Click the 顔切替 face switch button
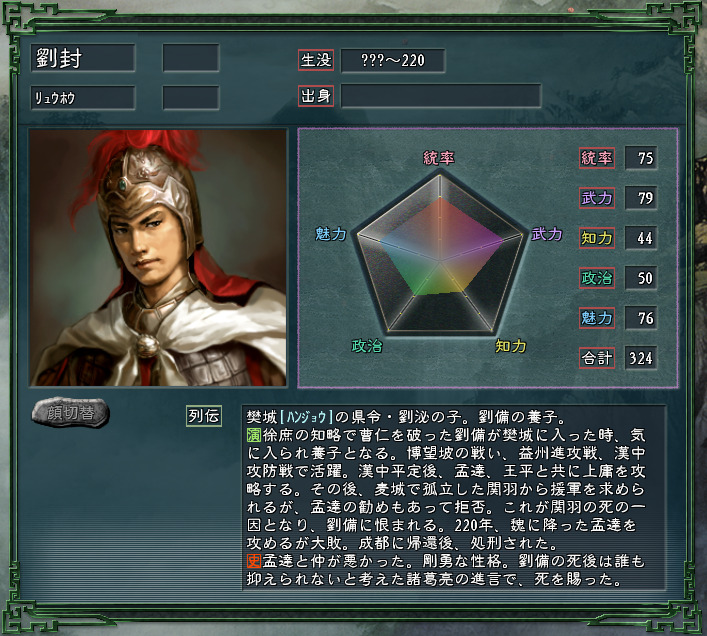The width and height of the screenshot is (707, 636). [x=70, y=412]
